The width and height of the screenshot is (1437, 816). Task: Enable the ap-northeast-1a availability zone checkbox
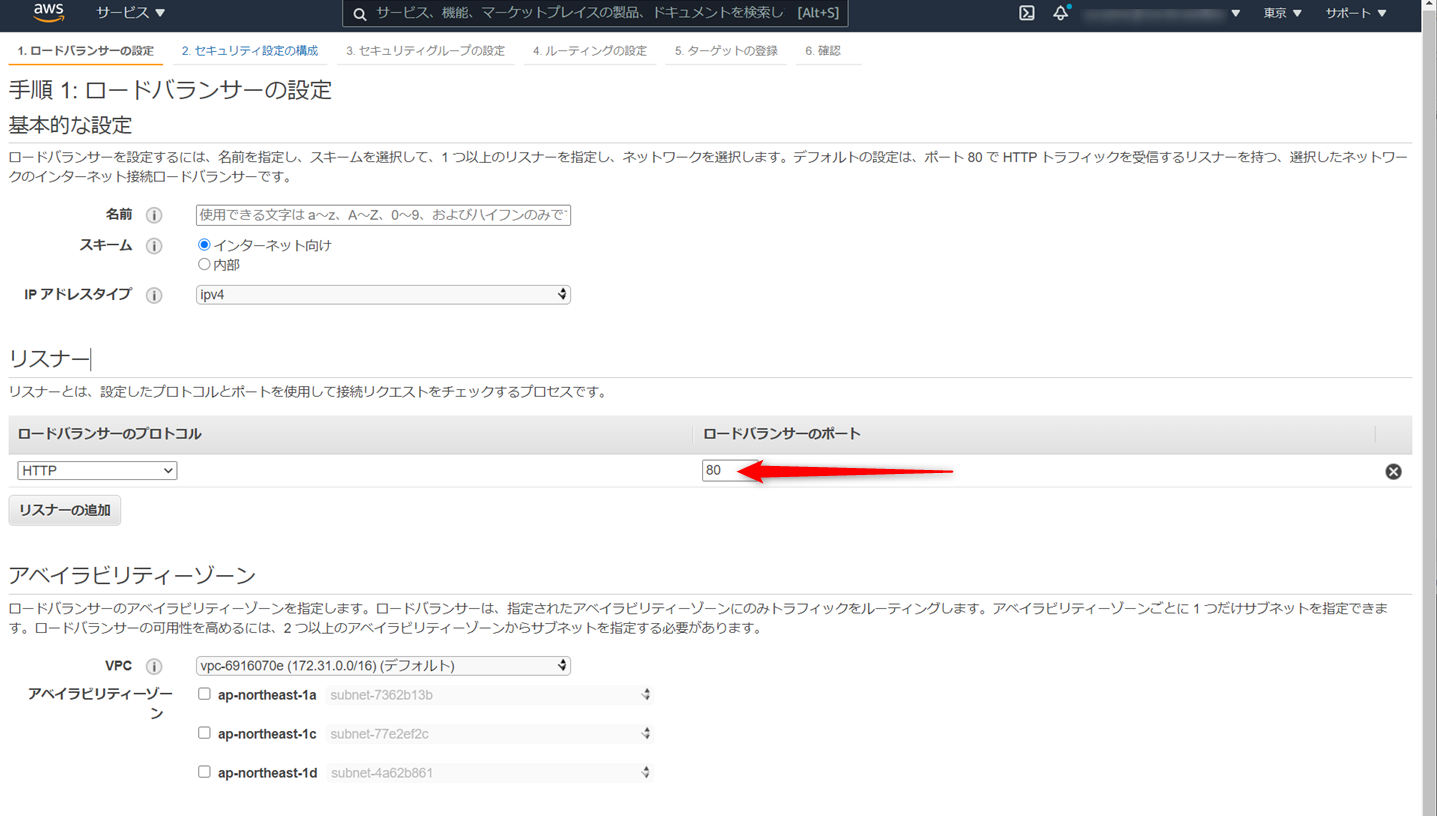tap(203, 693)
